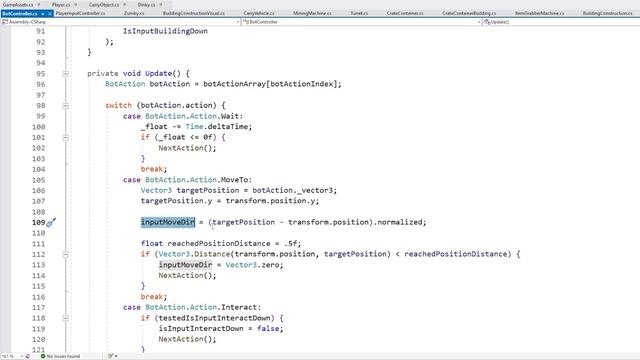
Task: Click the code cleanup broom icon in status bar
Action: coord(110,356)
